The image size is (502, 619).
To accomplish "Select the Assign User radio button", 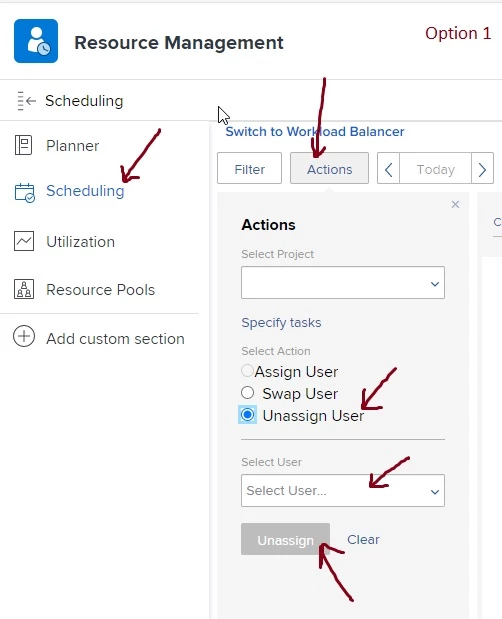I will coord(247,371).
